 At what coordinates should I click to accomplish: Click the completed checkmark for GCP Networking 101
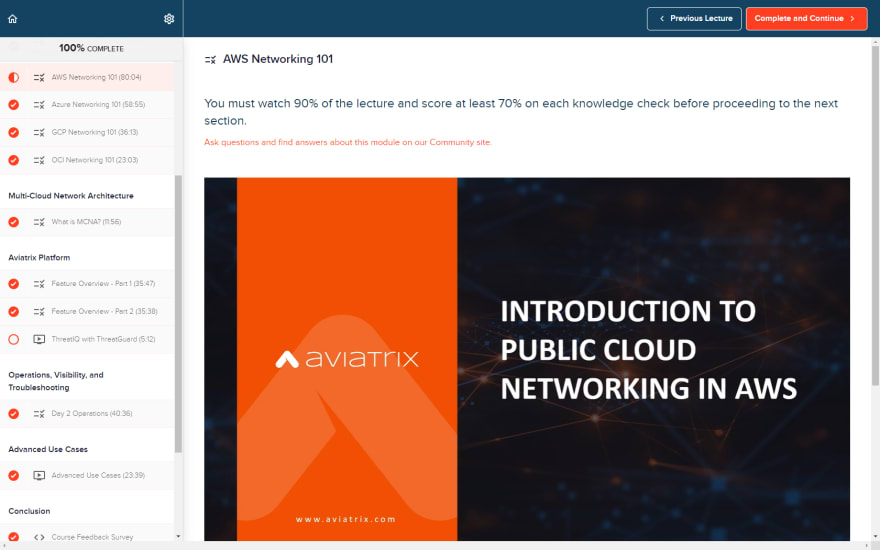13,132
